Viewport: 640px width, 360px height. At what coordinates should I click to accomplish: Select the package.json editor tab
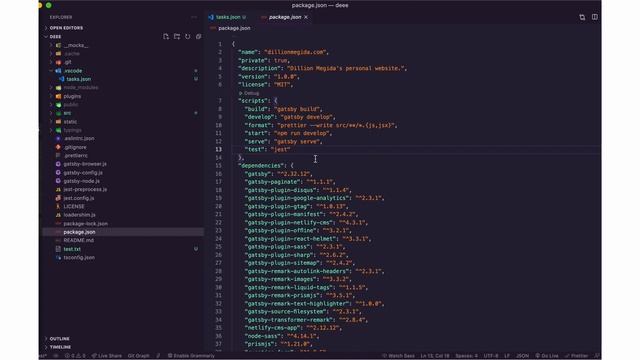[x=285, y=17]
